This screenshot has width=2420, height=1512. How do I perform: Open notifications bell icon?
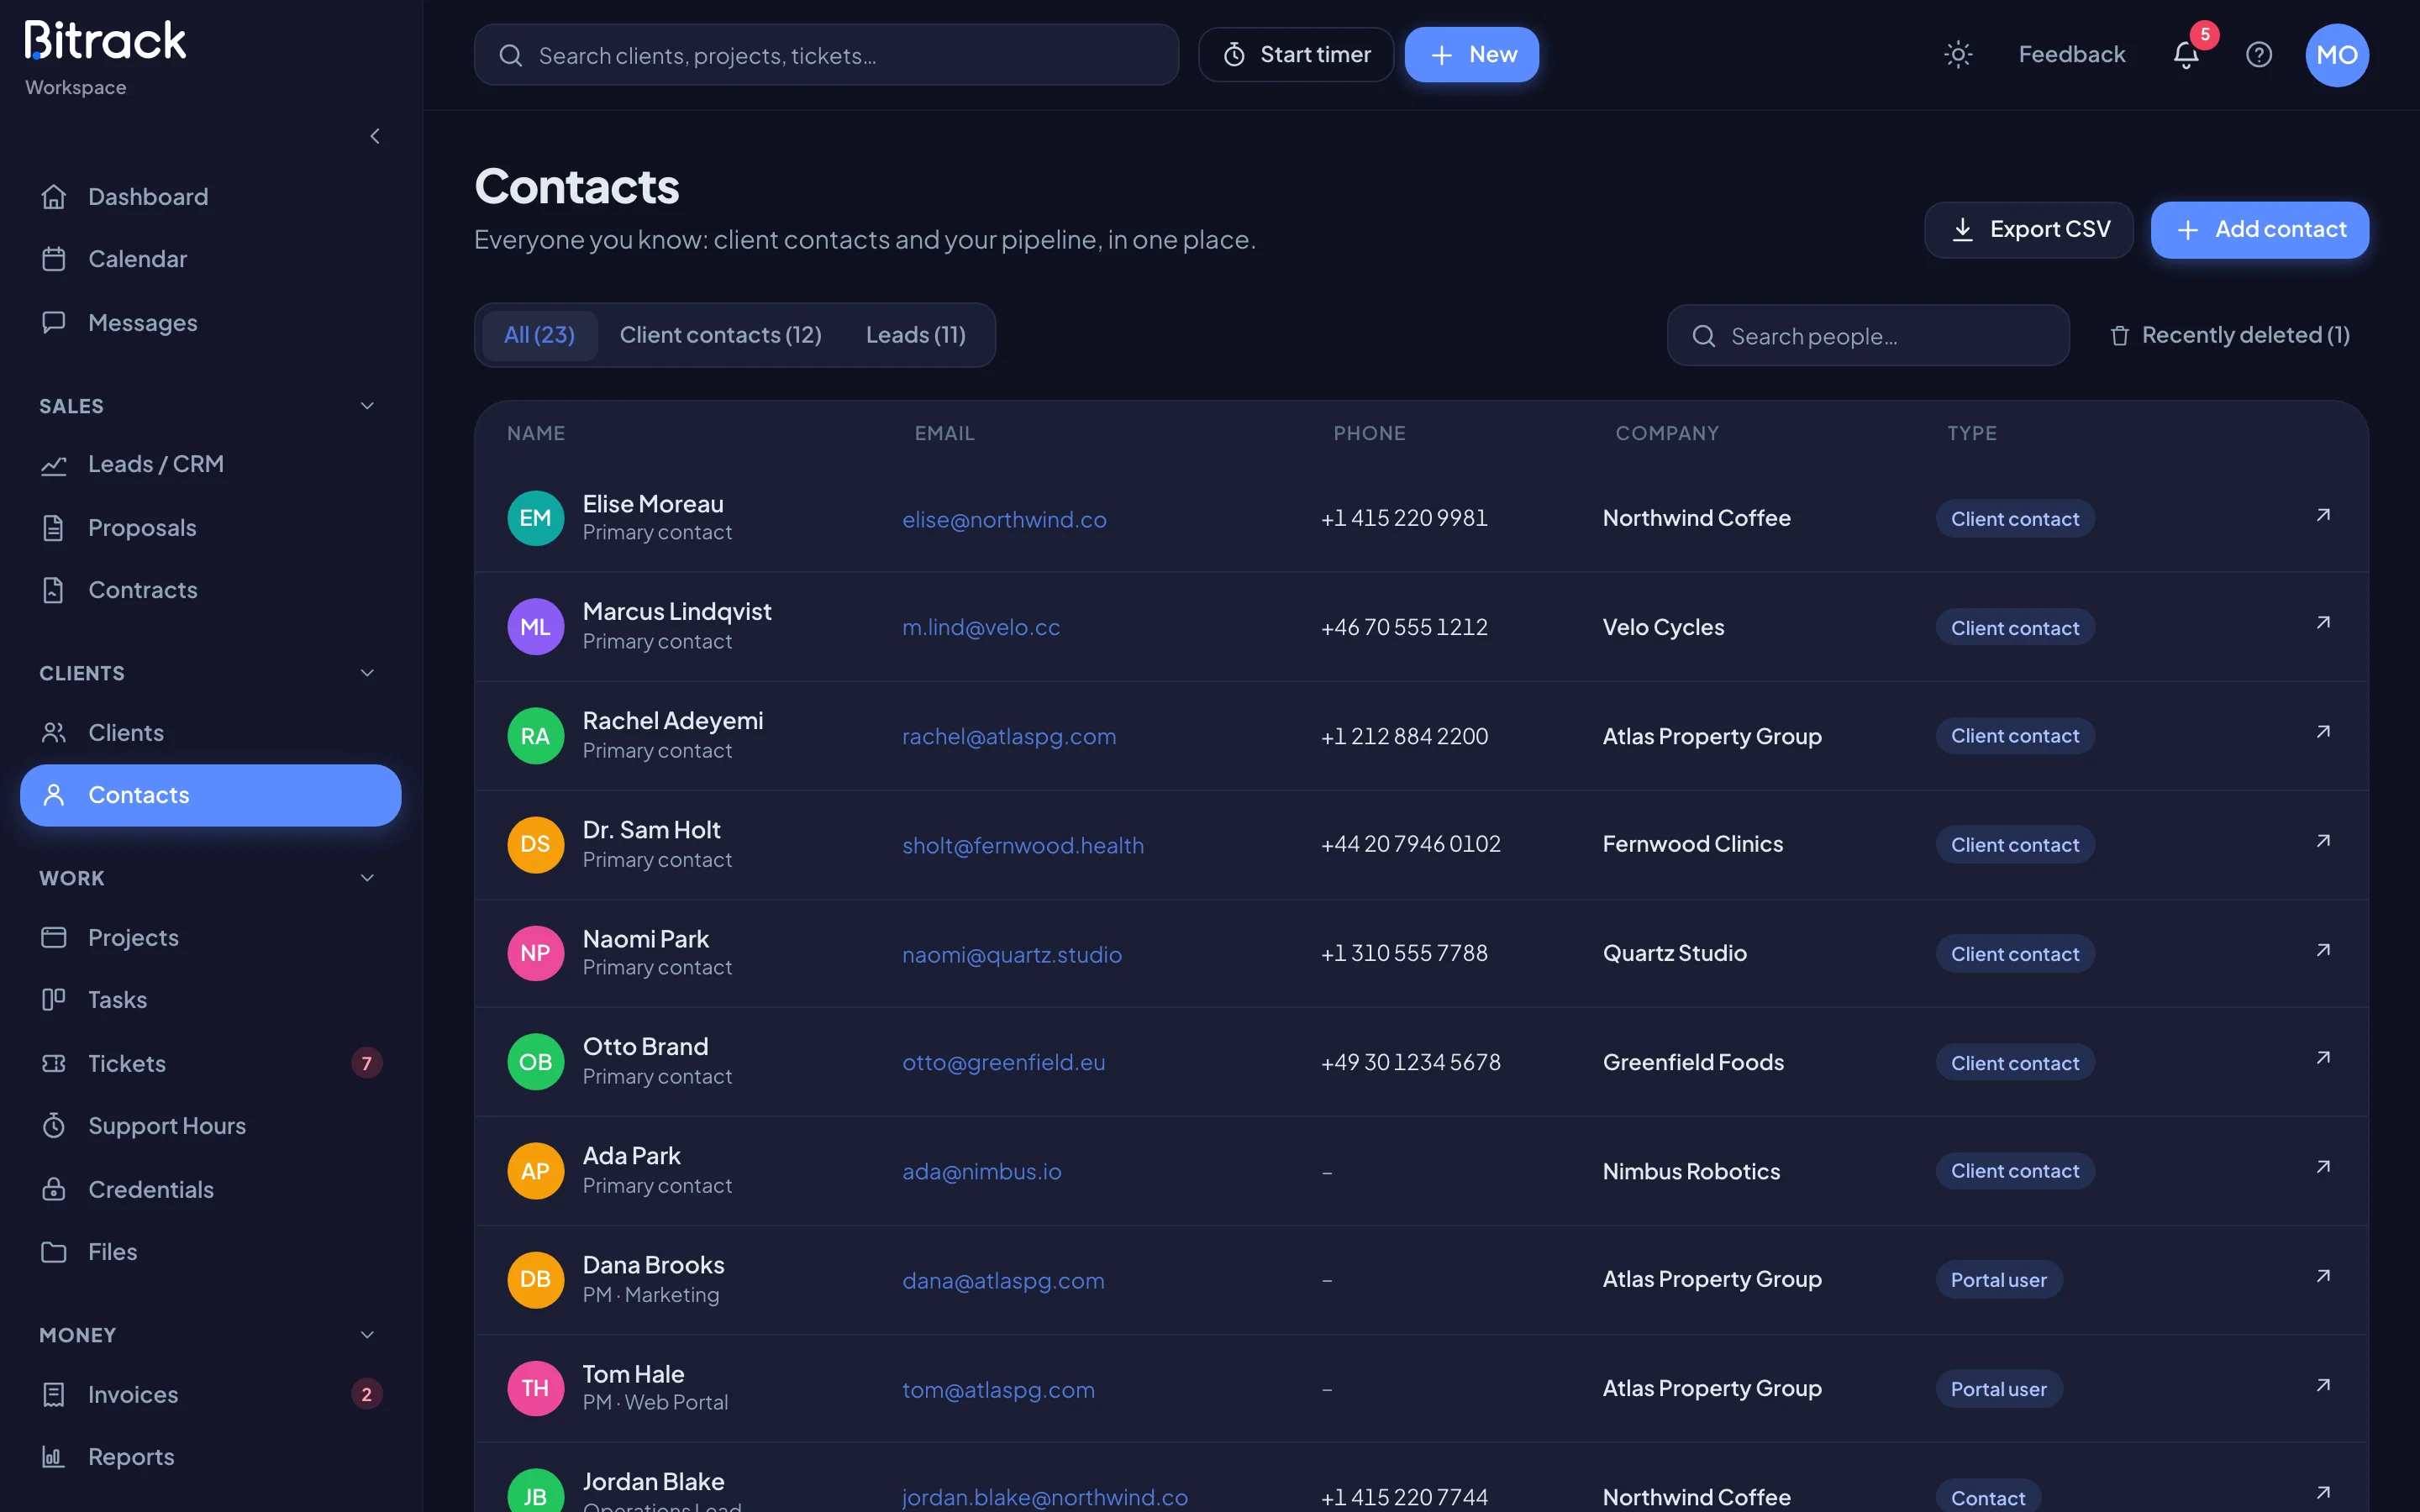pyautogui.click(x=2186, y=55)
